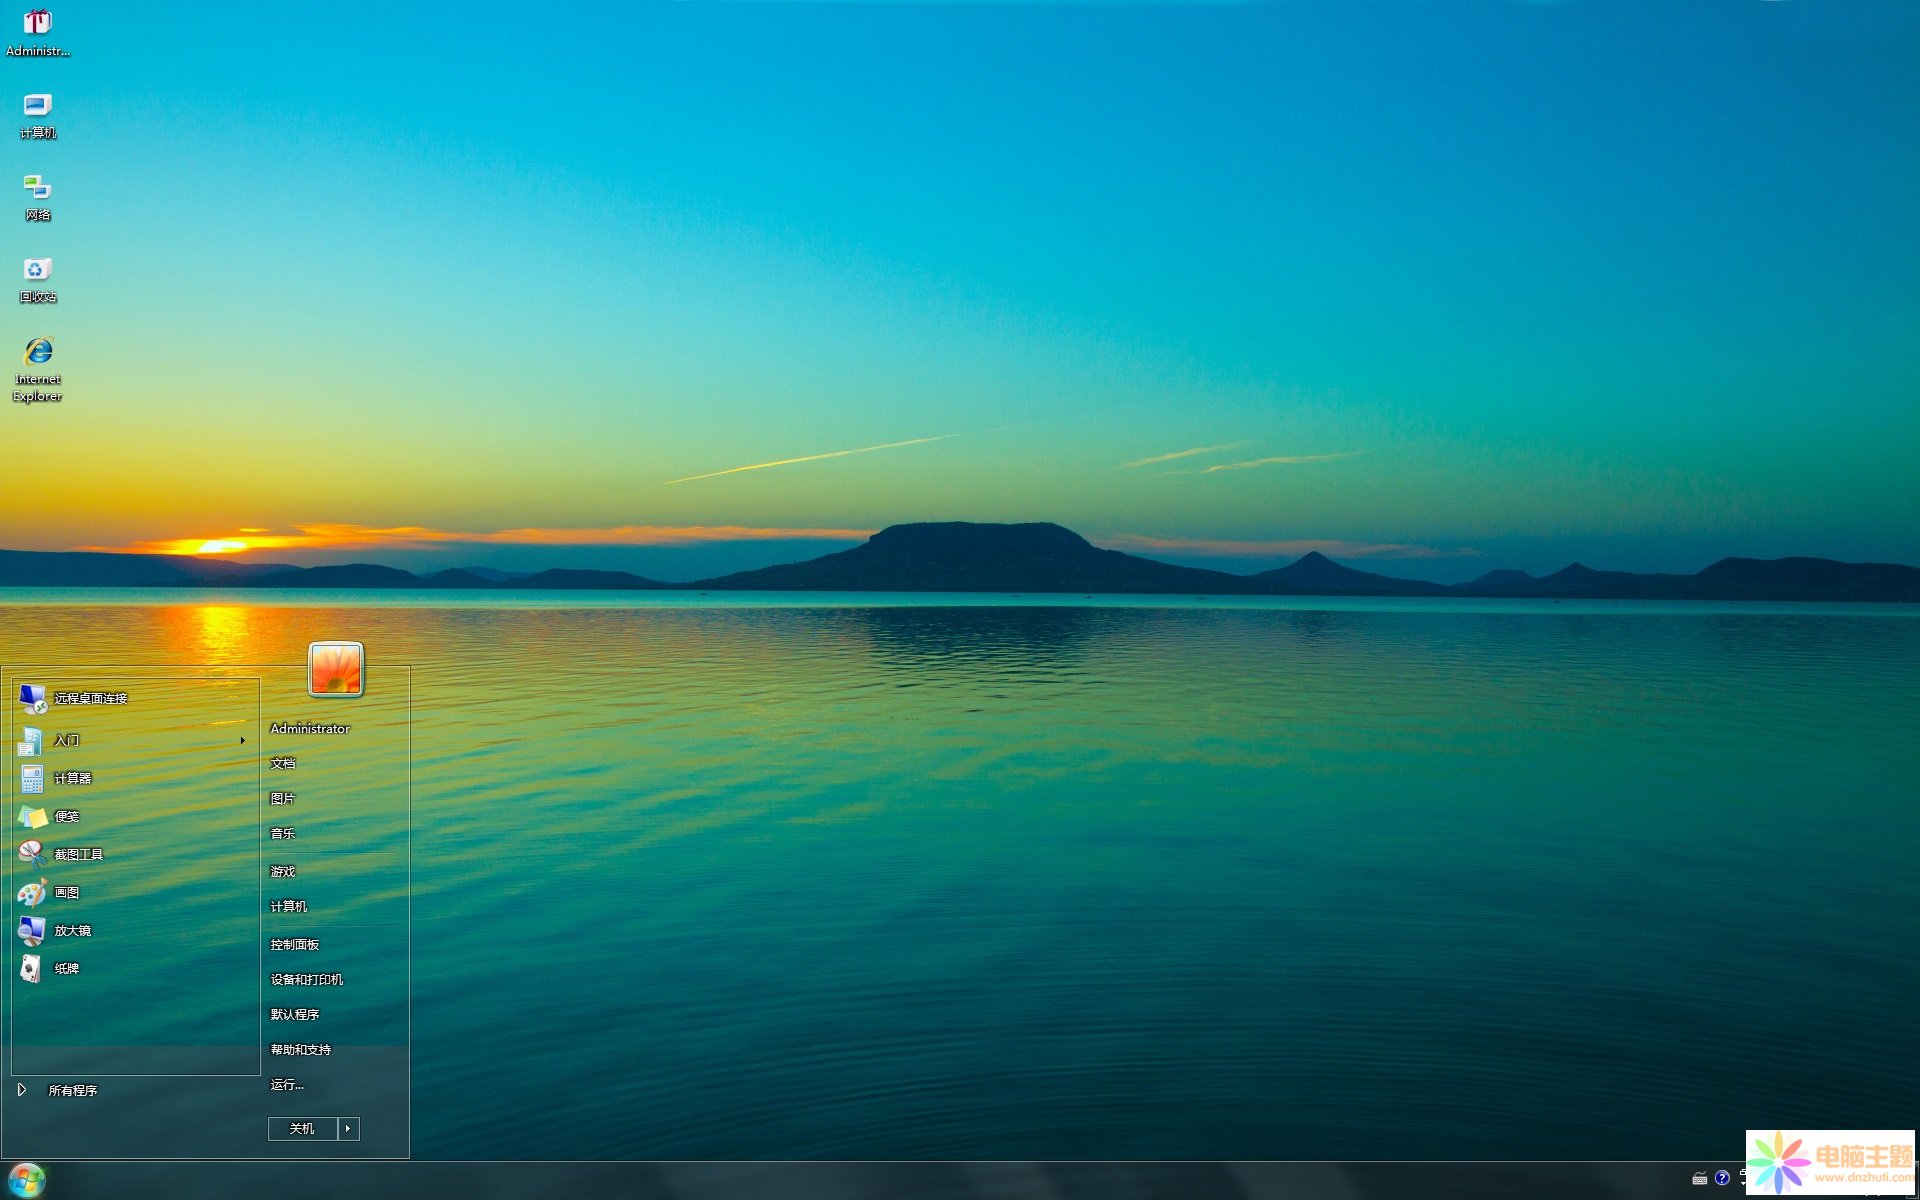The width and height of the screenshot is (1920, 1200).
Task: Click the 放大镜 magnifier icon
Action: [32, 930]
